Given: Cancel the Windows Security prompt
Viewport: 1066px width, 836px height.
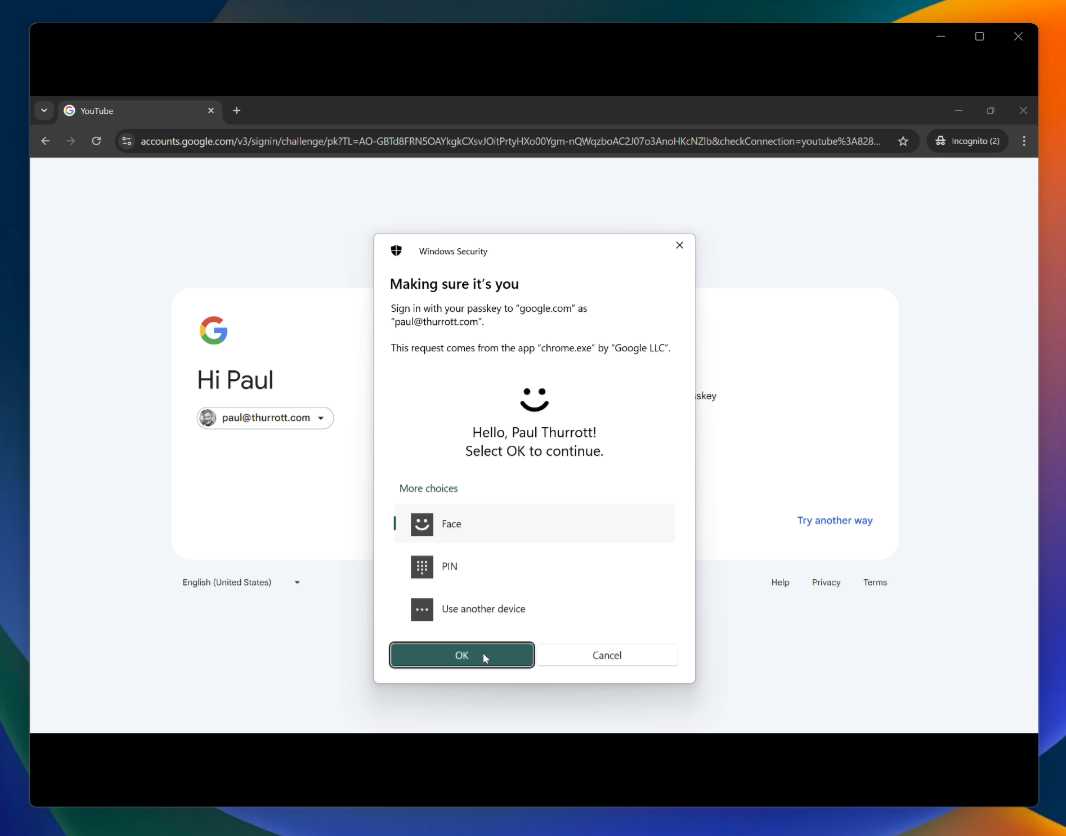Looking at the screenshot, I should click(607, 655).
